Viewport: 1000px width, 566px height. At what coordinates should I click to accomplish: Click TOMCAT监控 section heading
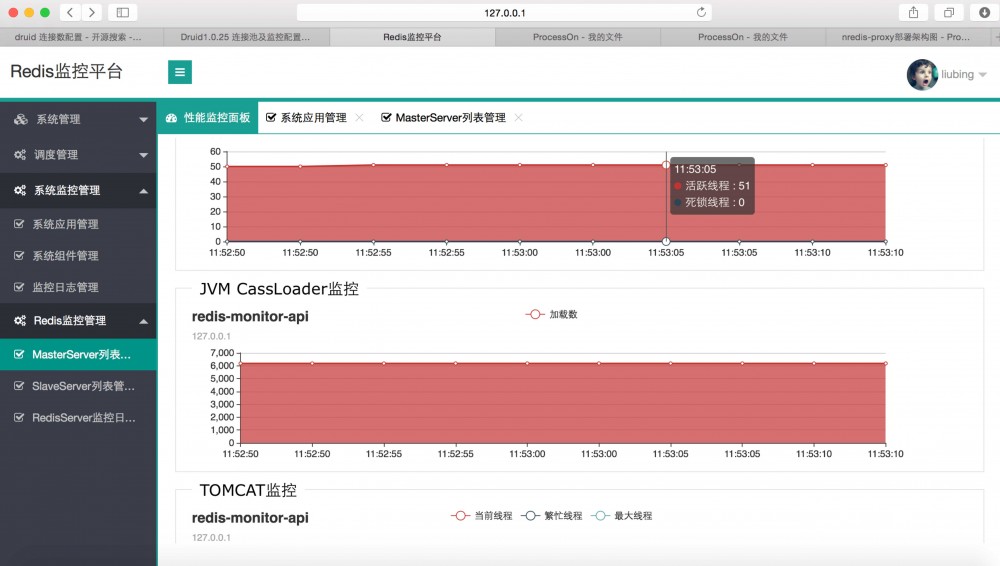click(248, 490)
